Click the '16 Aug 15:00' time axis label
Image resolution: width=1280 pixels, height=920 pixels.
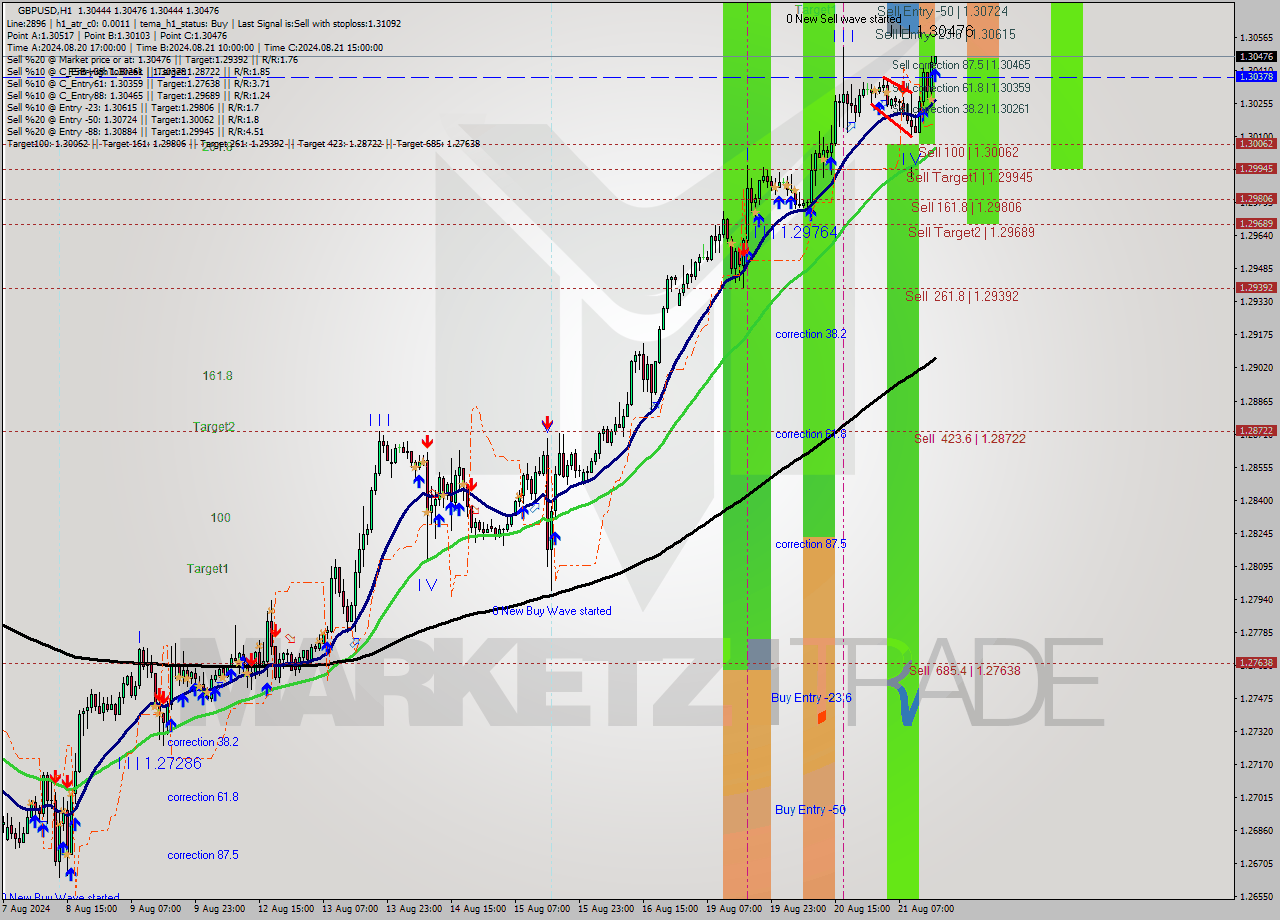(670, 909)
